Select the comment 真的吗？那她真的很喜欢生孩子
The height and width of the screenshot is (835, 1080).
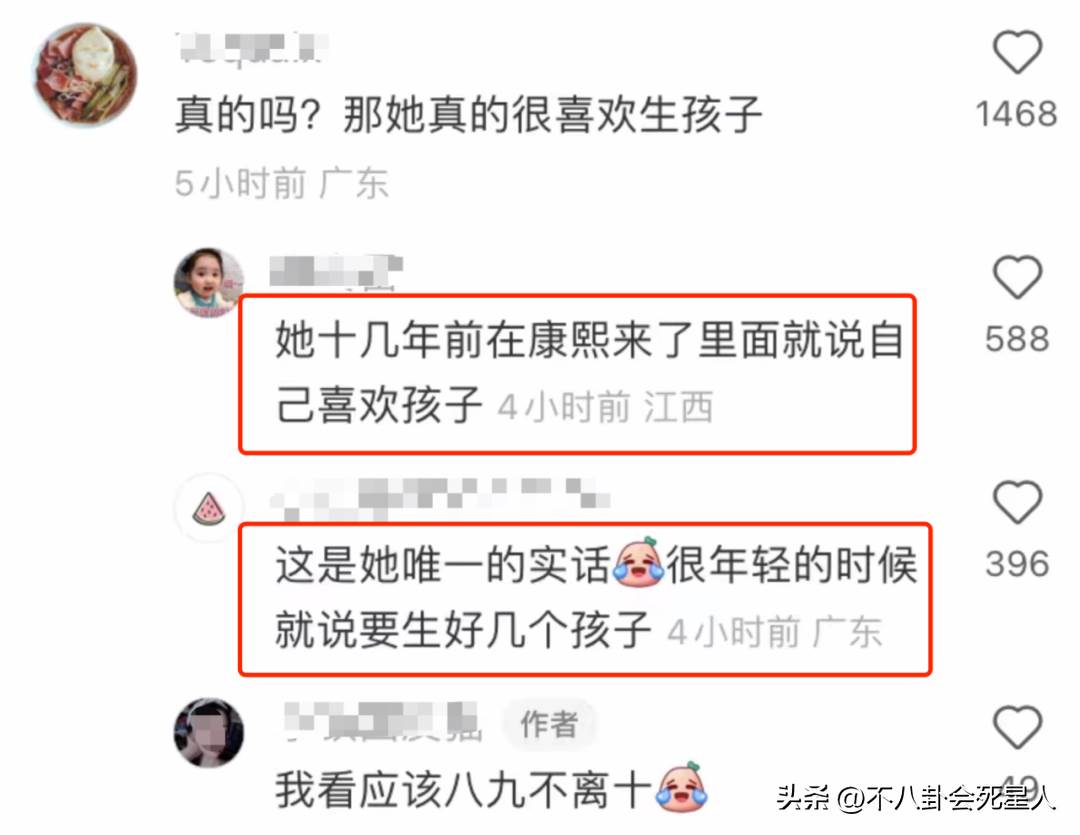(x=468, y=114)
